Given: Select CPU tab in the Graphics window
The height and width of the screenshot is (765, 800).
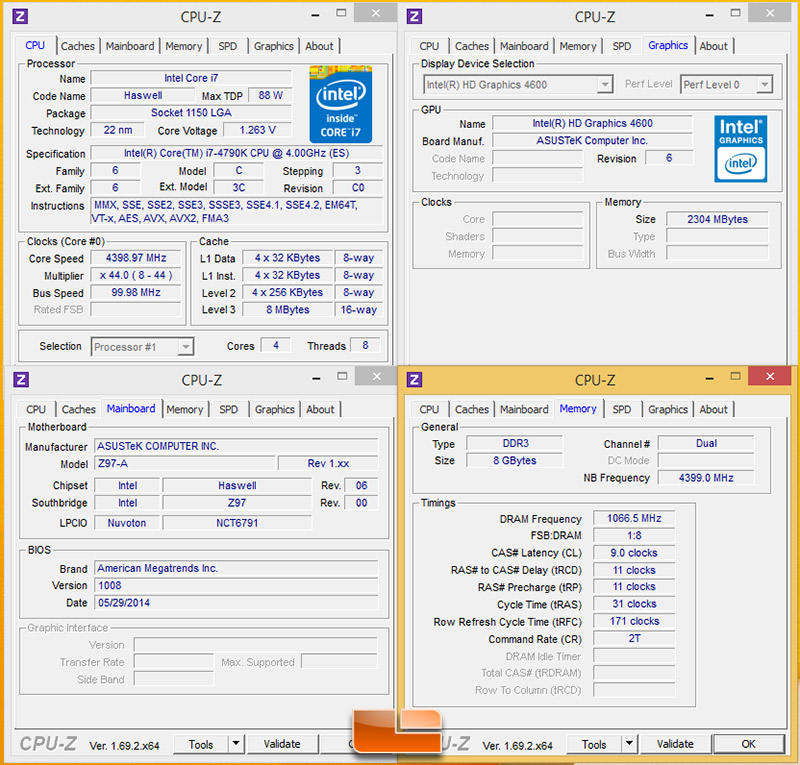Looking at the screenshot, I should pyautogui.click(x=429, y=46).
